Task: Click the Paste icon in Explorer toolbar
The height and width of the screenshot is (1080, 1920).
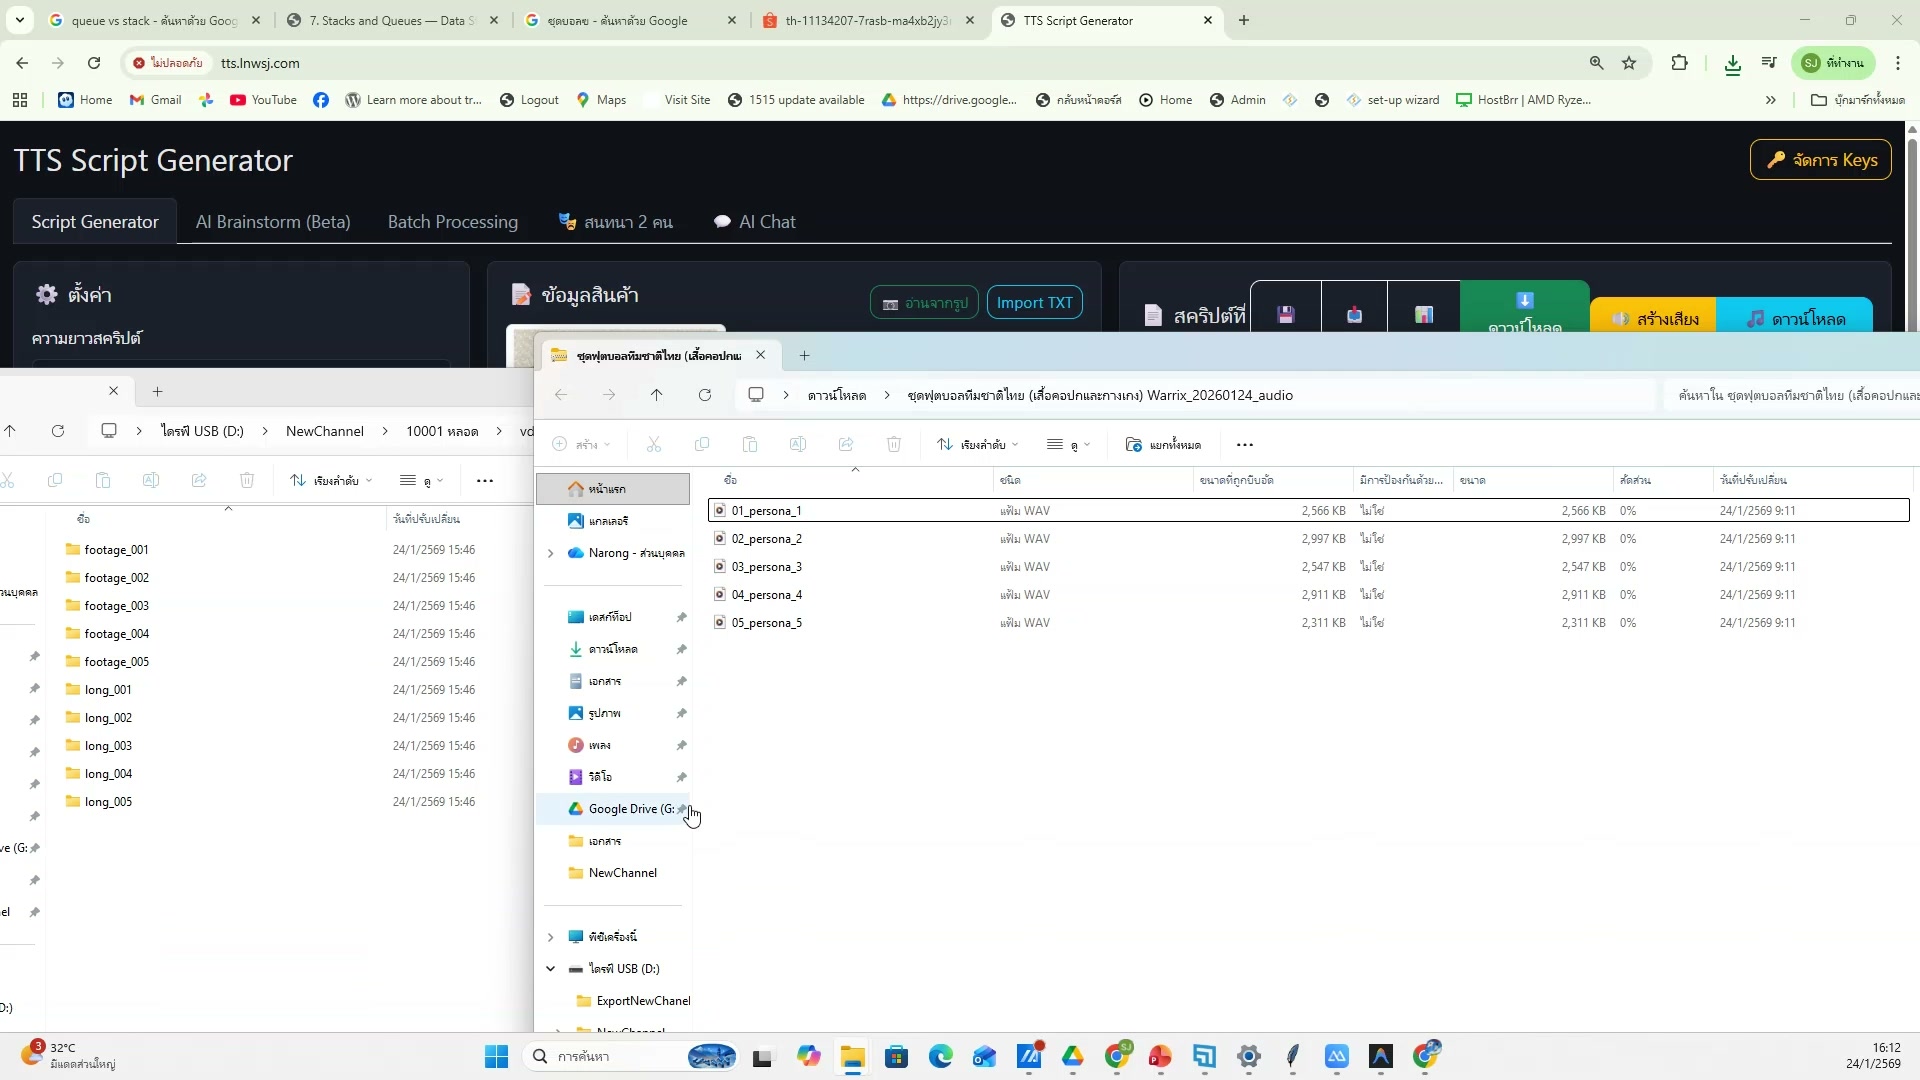Action: pyautogui.click(x=750, y=444)
